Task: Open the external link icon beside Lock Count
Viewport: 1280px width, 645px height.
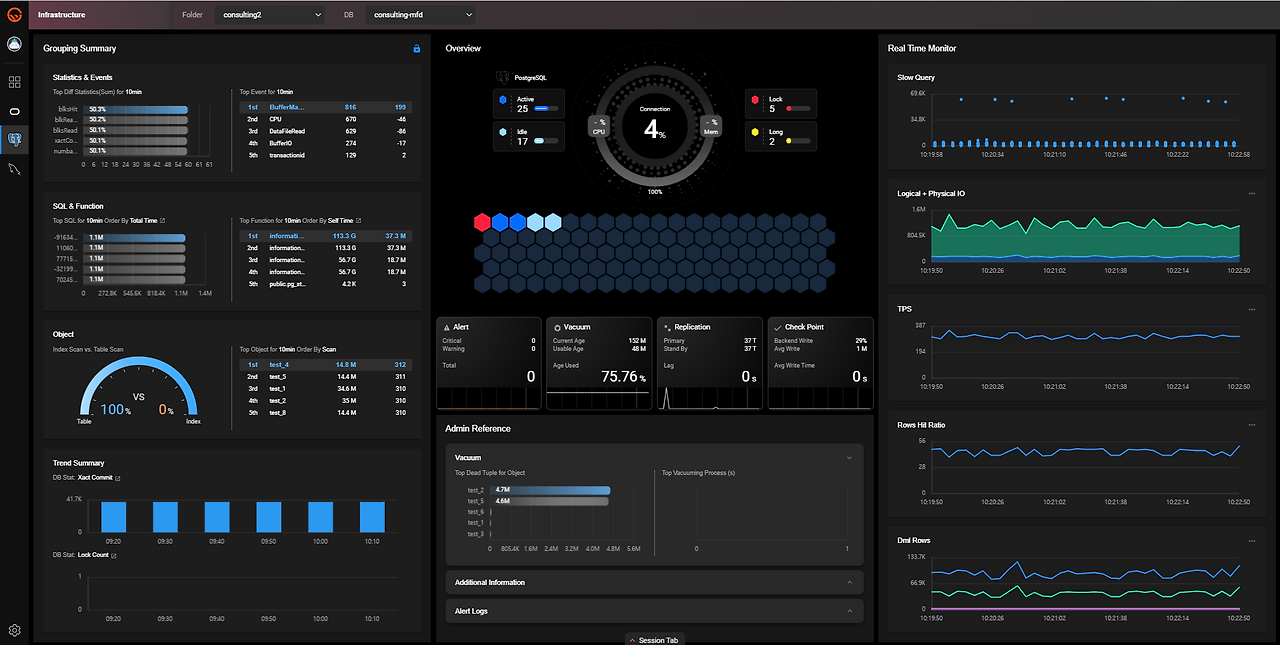Action: (x=113, y=555)
